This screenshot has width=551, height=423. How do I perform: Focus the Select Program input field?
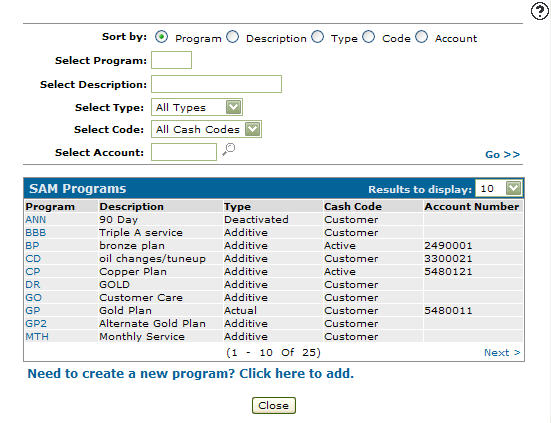coord(171,60)
